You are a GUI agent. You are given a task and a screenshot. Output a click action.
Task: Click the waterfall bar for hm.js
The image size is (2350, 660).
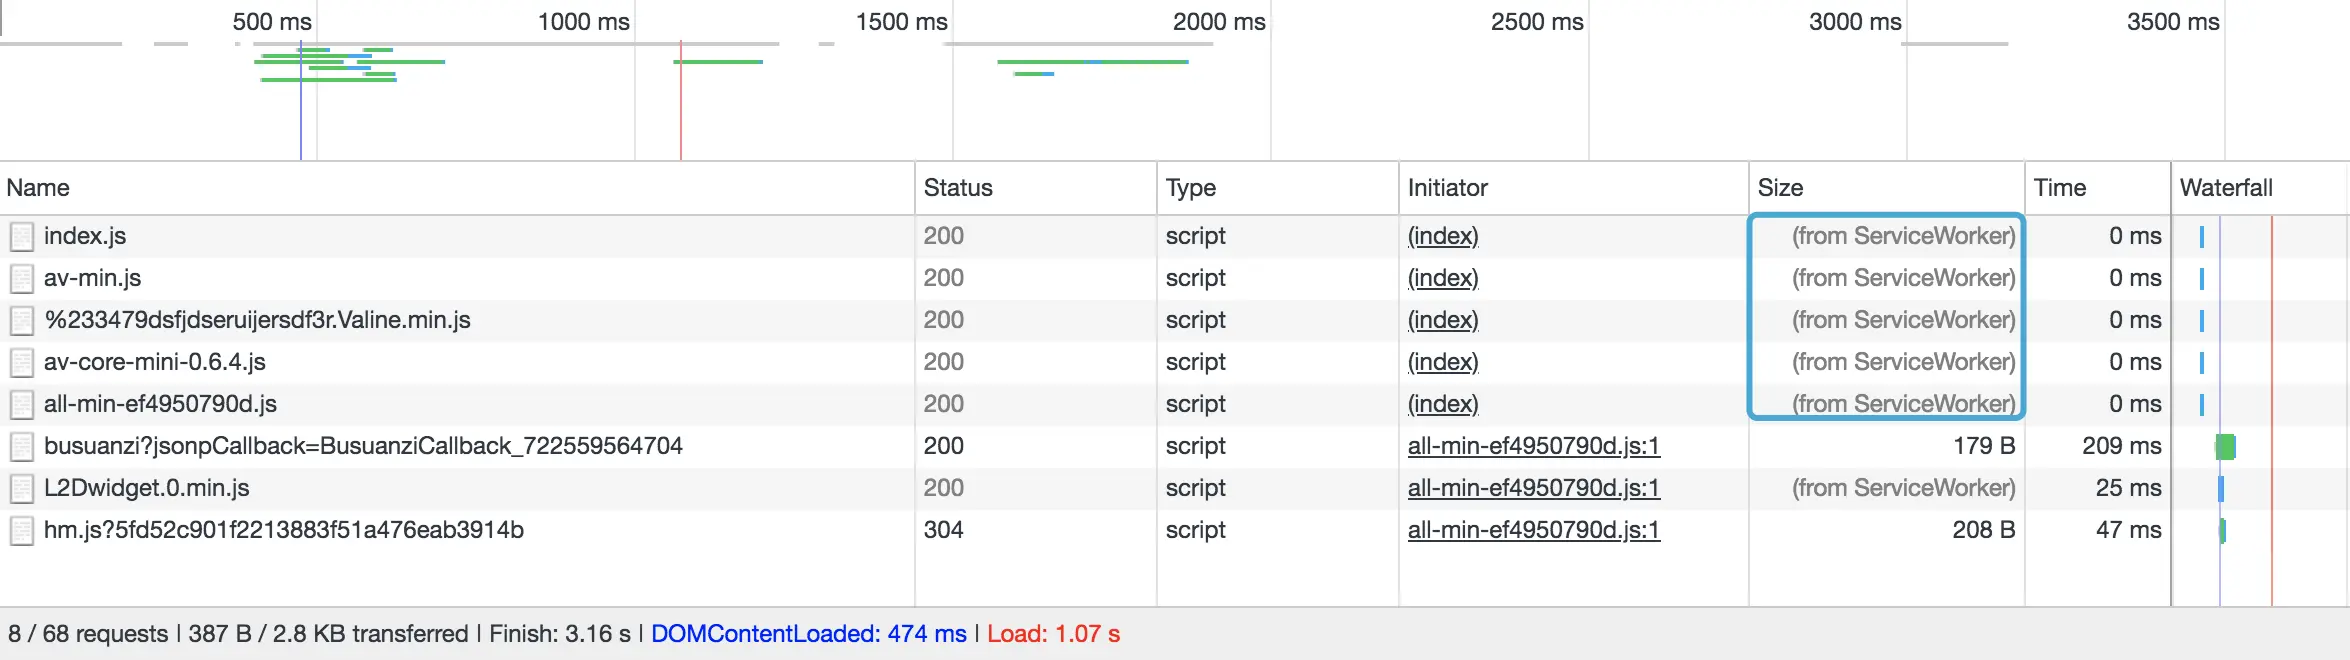(x=2222, y=531)
